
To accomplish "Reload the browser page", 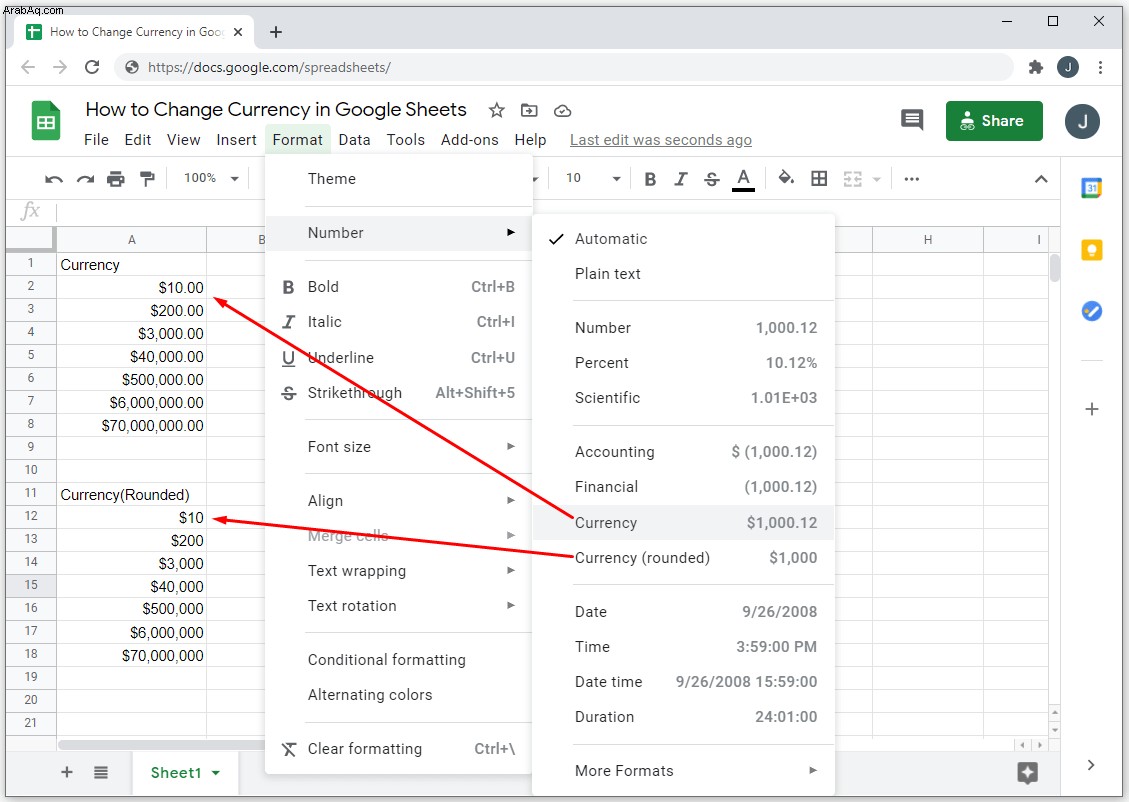I will (92, 67).
